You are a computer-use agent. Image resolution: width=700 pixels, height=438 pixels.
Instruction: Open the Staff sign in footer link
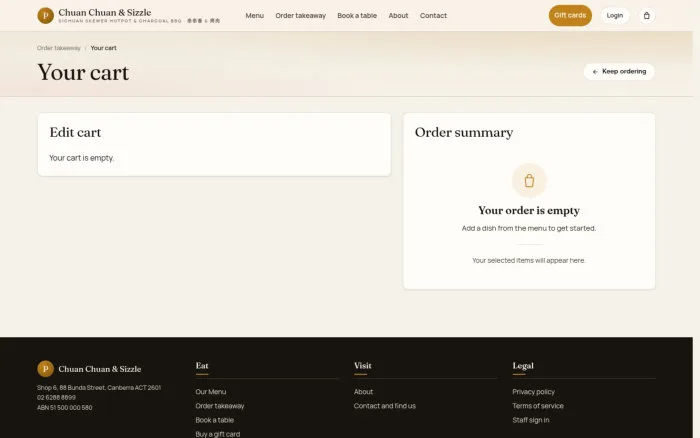click(531, 420)
